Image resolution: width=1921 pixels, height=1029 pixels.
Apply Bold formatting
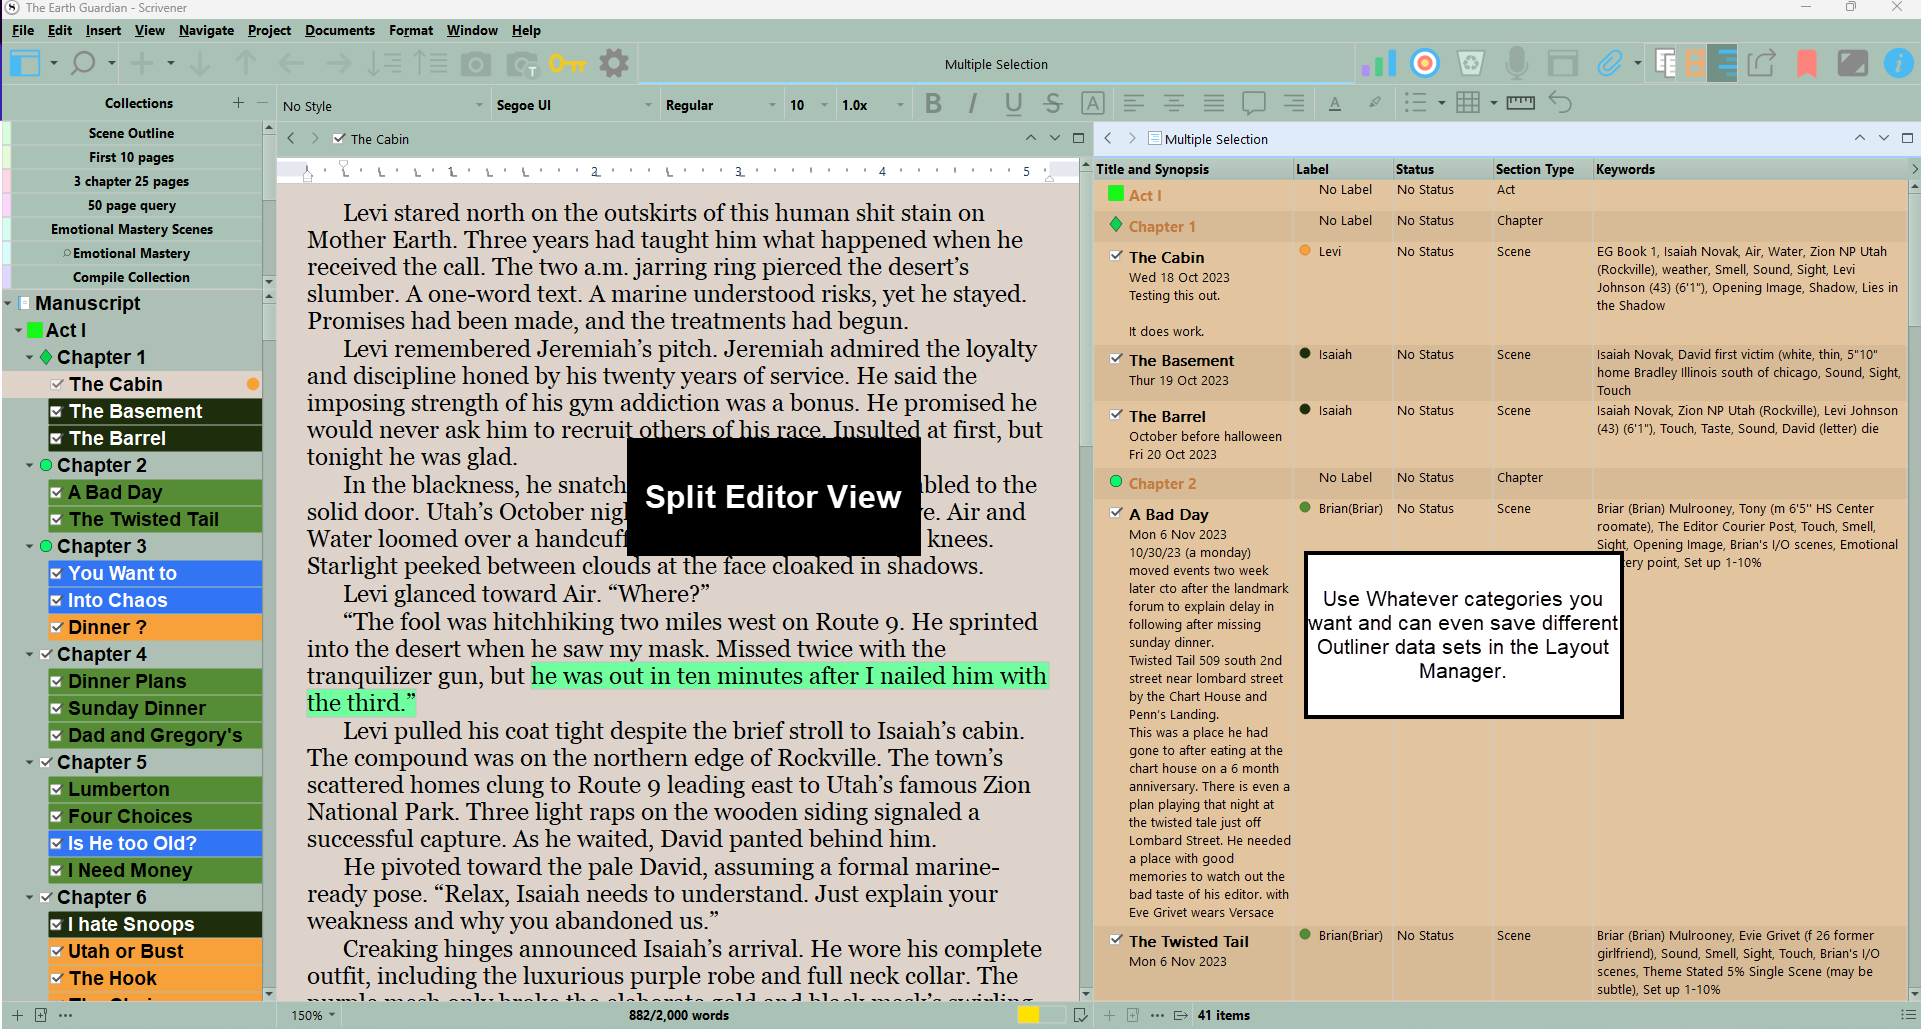[x=933, y=104]
